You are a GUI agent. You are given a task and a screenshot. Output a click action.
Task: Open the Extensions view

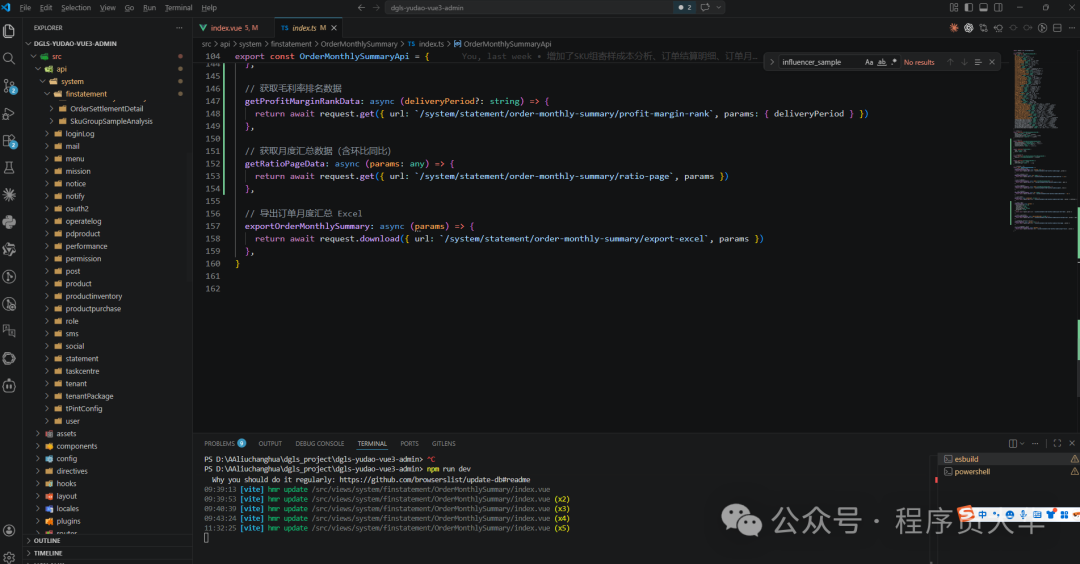[9, 141]
